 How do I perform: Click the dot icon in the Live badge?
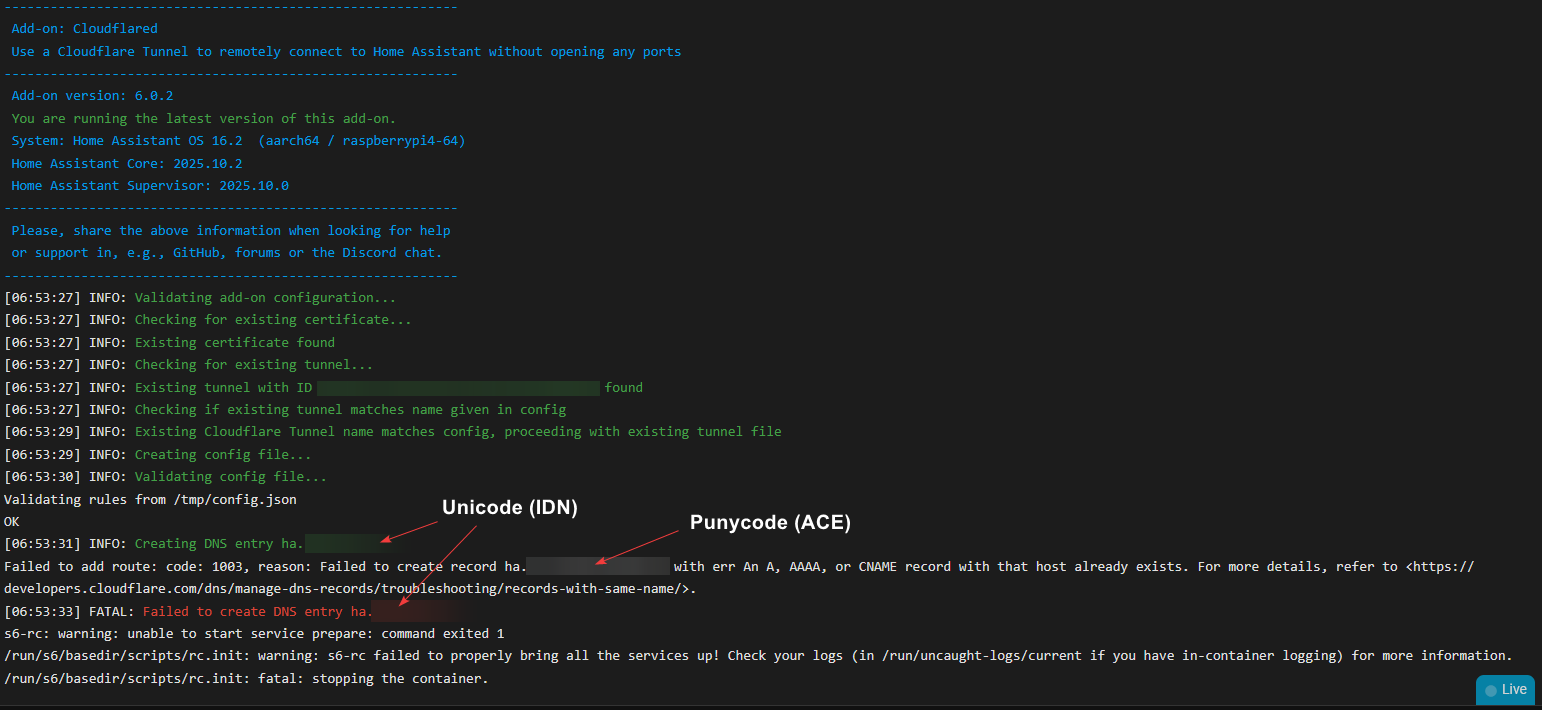pyautogui.click(x=1491, y=690)
